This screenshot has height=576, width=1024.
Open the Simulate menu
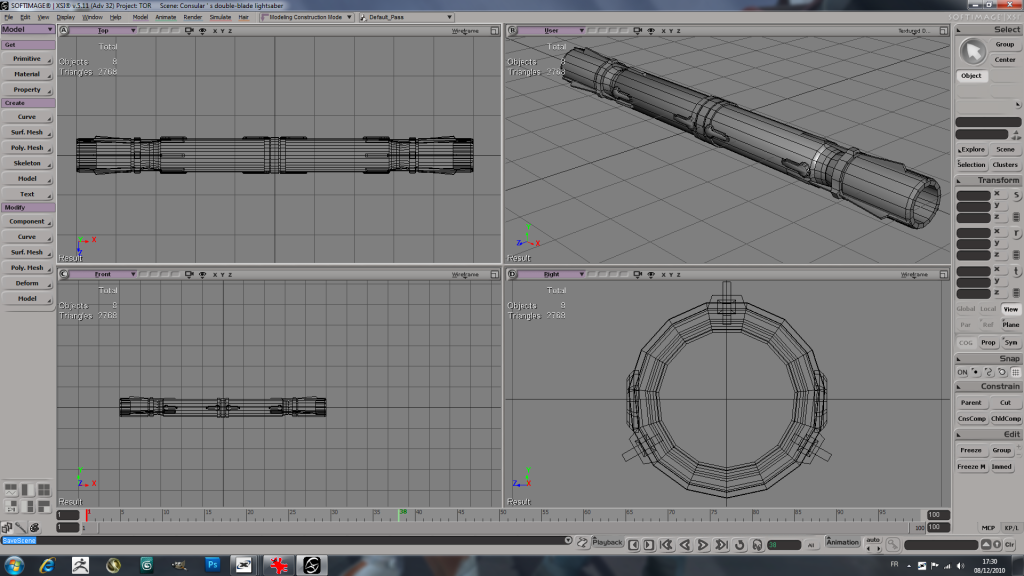(220, 17)
